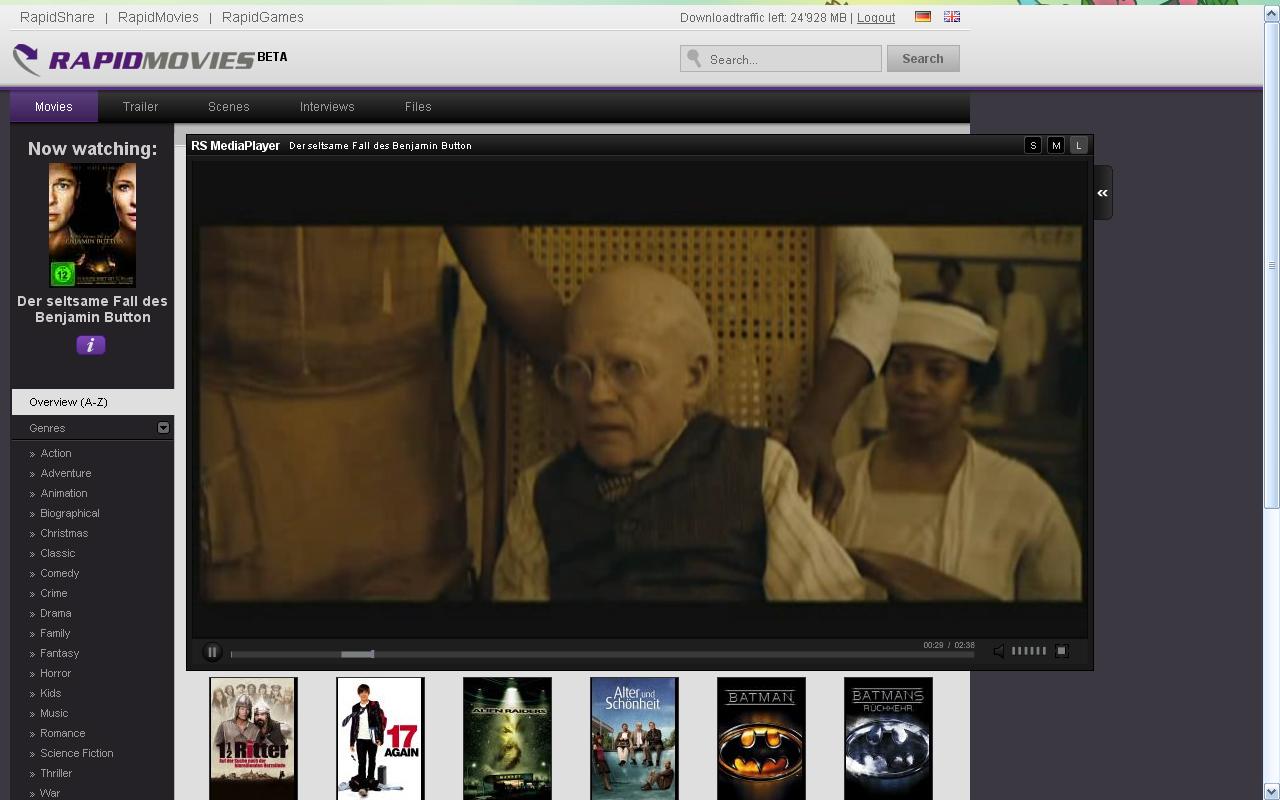
Task: Click the Benjamin Button cover under Now watching
Action: click(92, 225)
